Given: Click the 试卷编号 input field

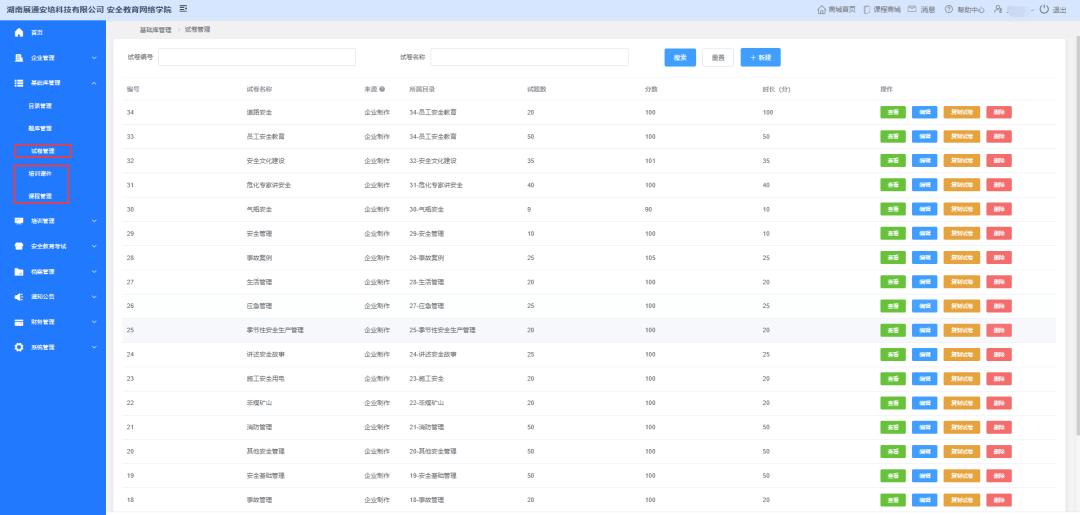Looking at the screenshot, I should tap(256, 57).
